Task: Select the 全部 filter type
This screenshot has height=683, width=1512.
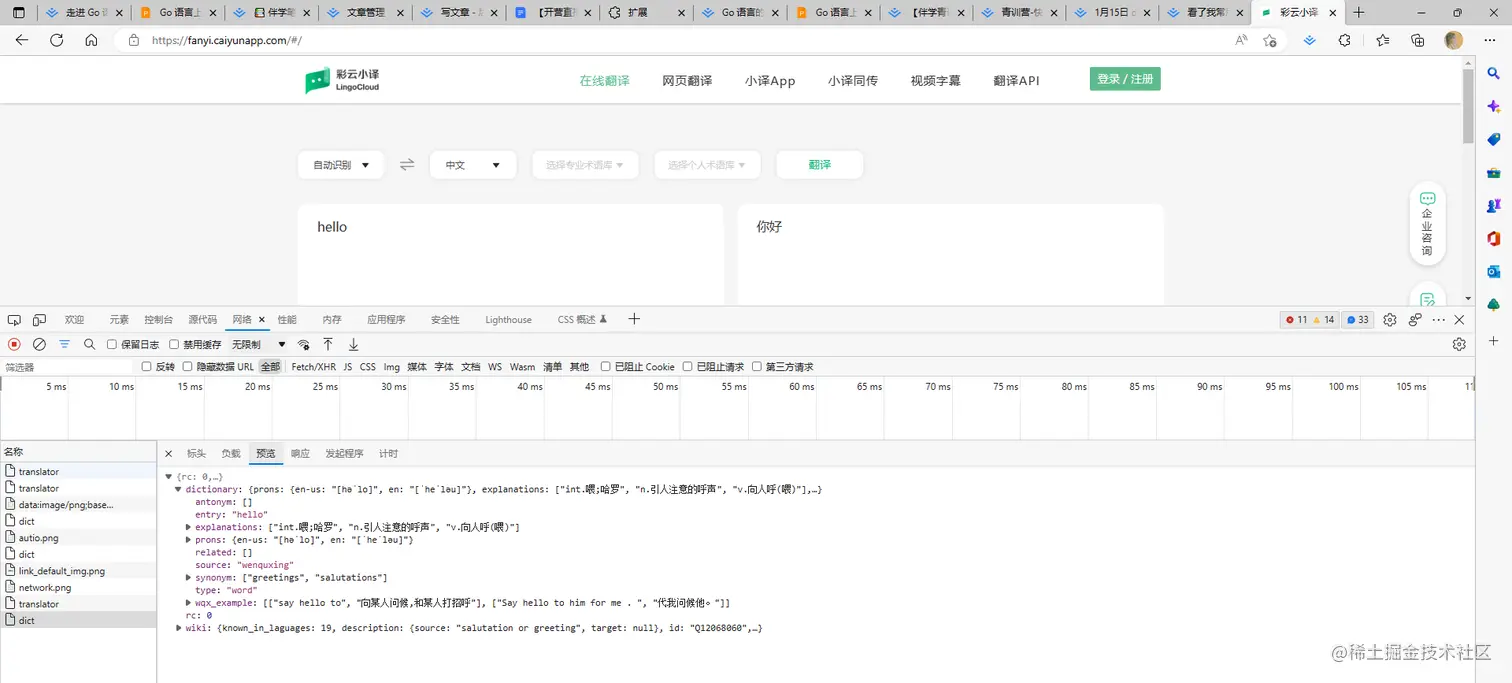Action: 270,367
